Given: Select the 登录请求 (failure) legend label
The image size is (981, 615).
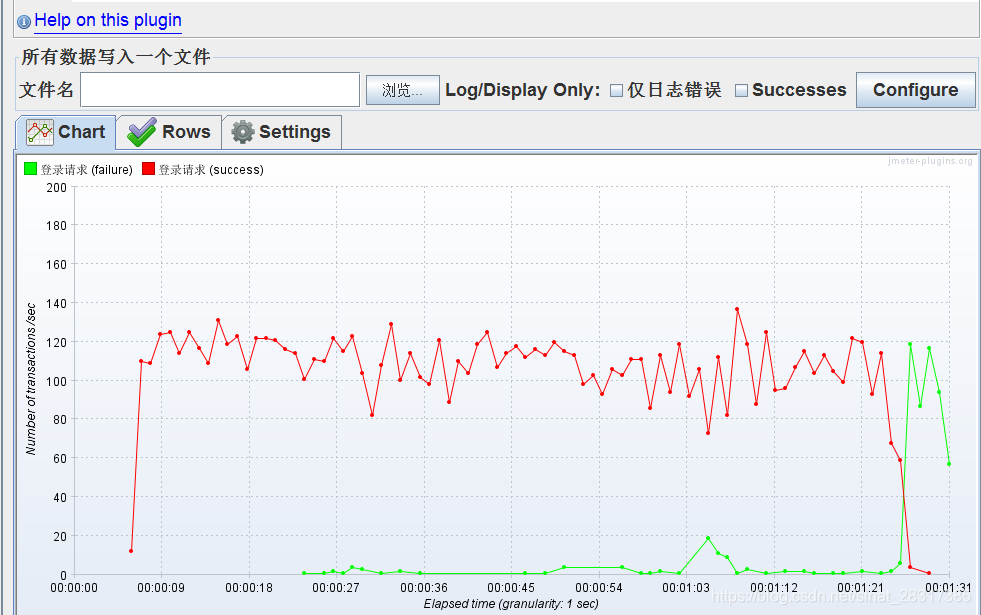Looking at the screenshot, I should [87, 170].
